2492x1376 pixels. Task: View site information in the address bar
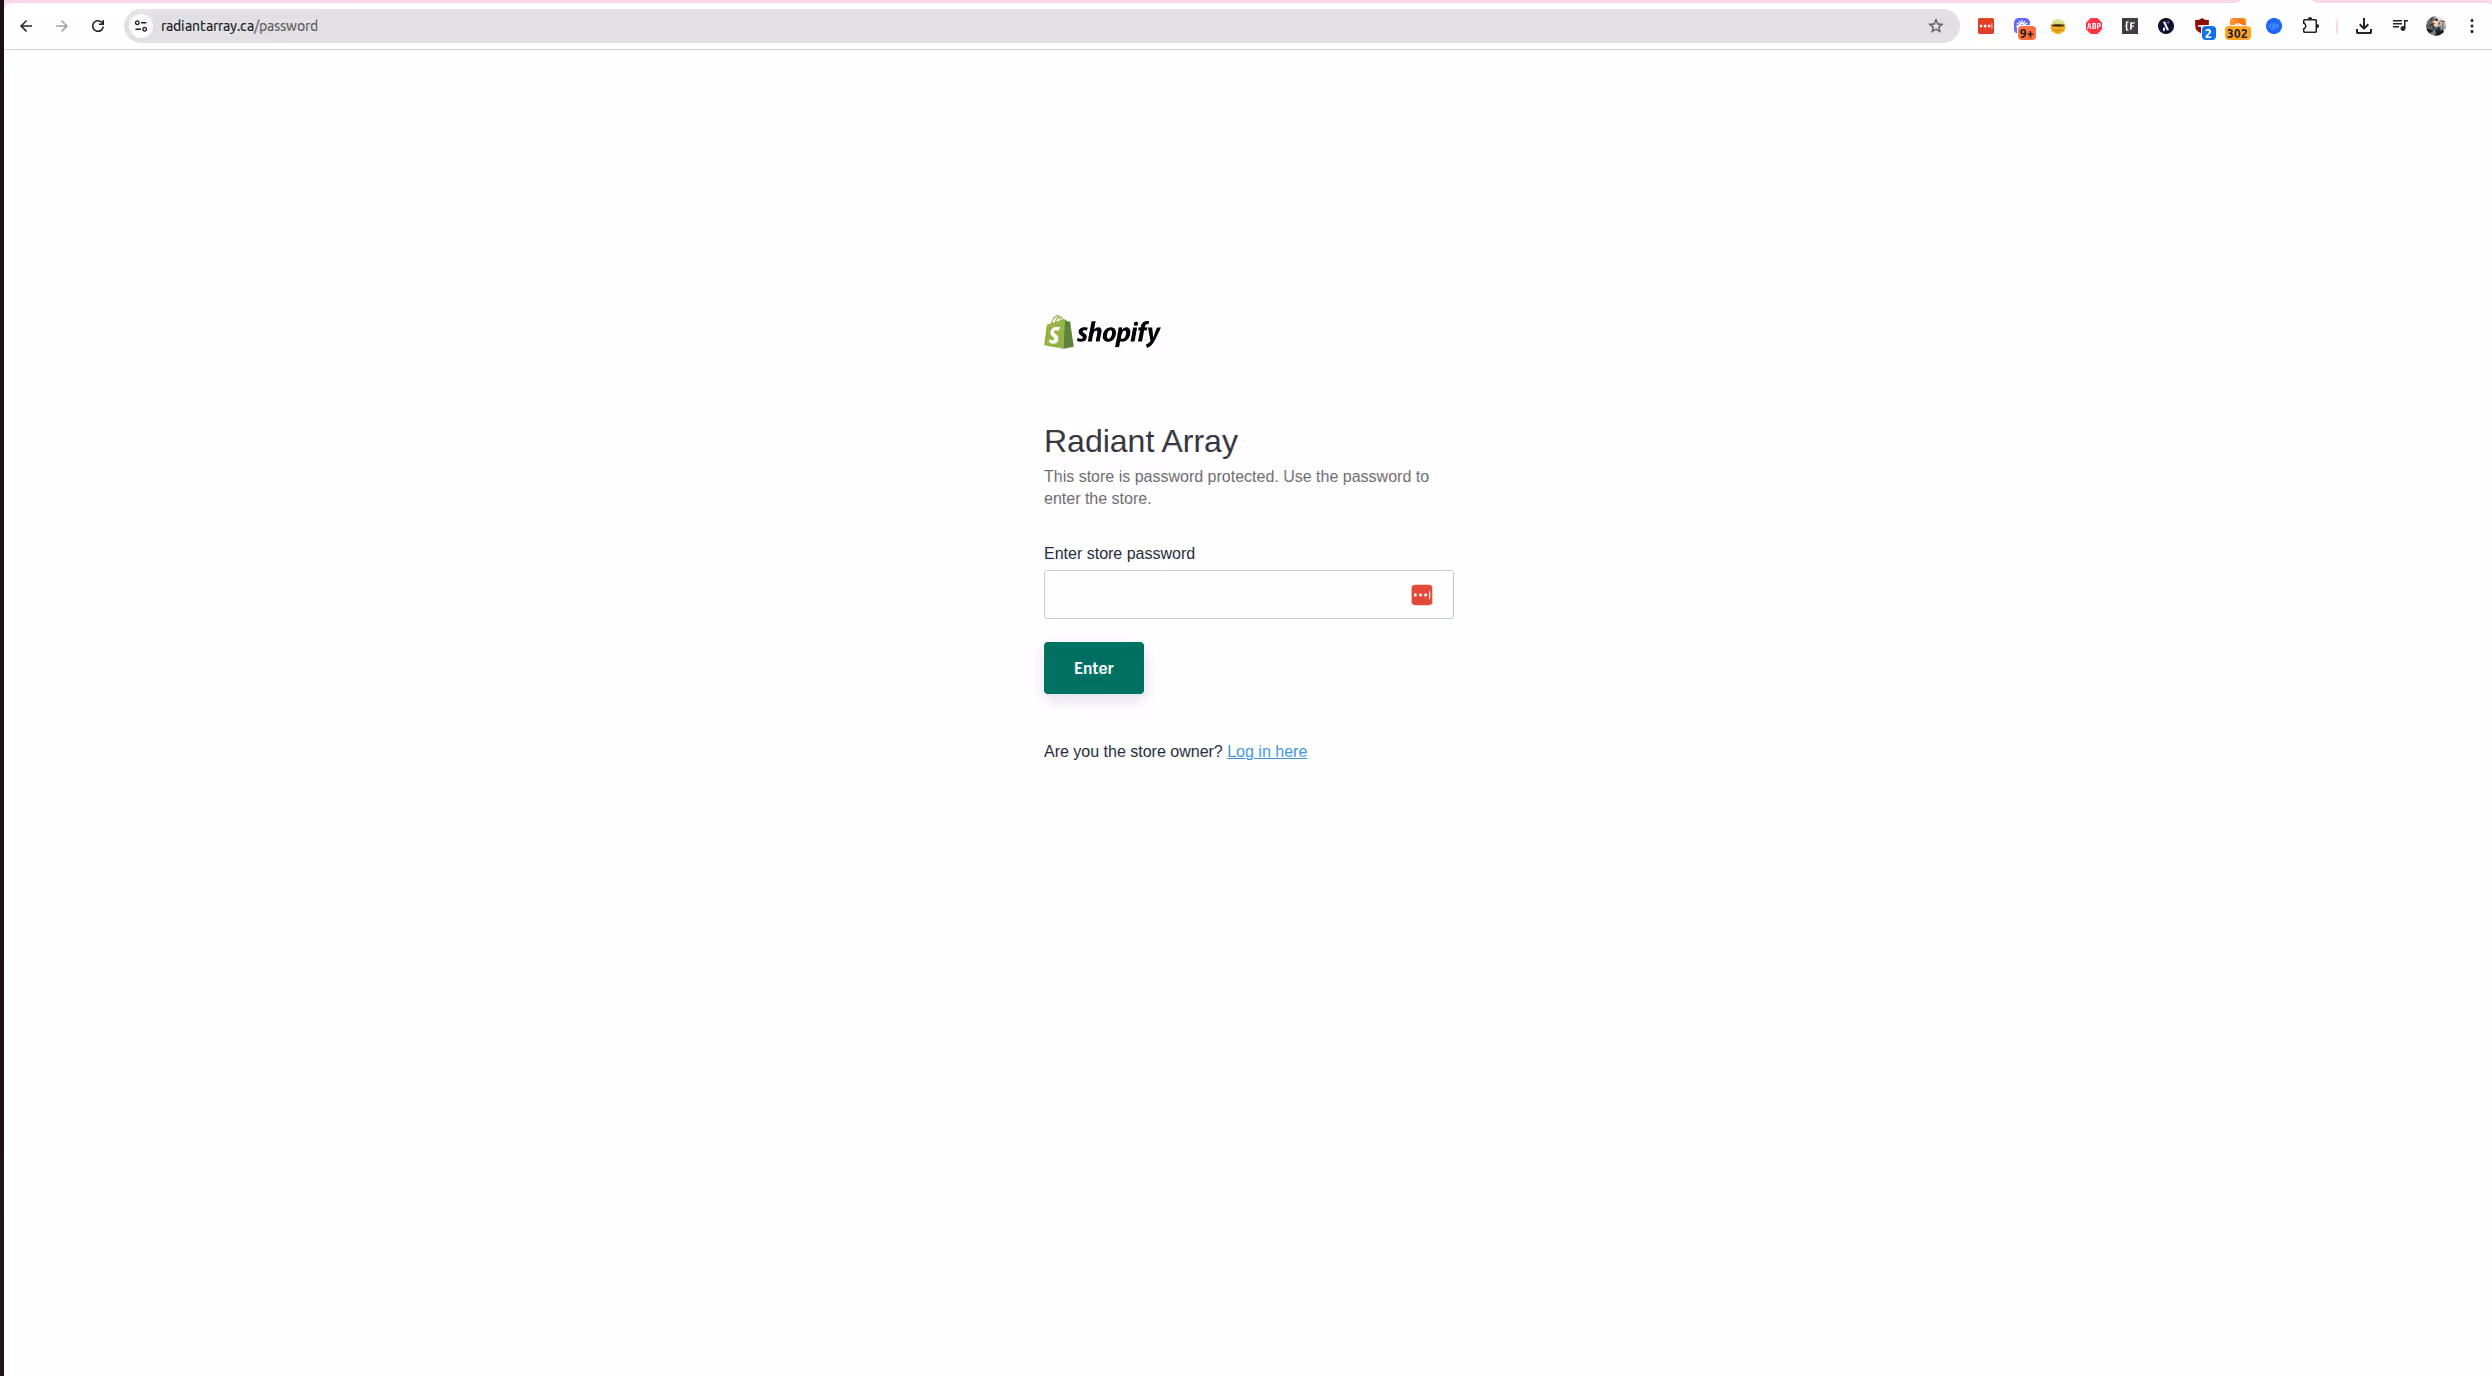tap(141, 26)
